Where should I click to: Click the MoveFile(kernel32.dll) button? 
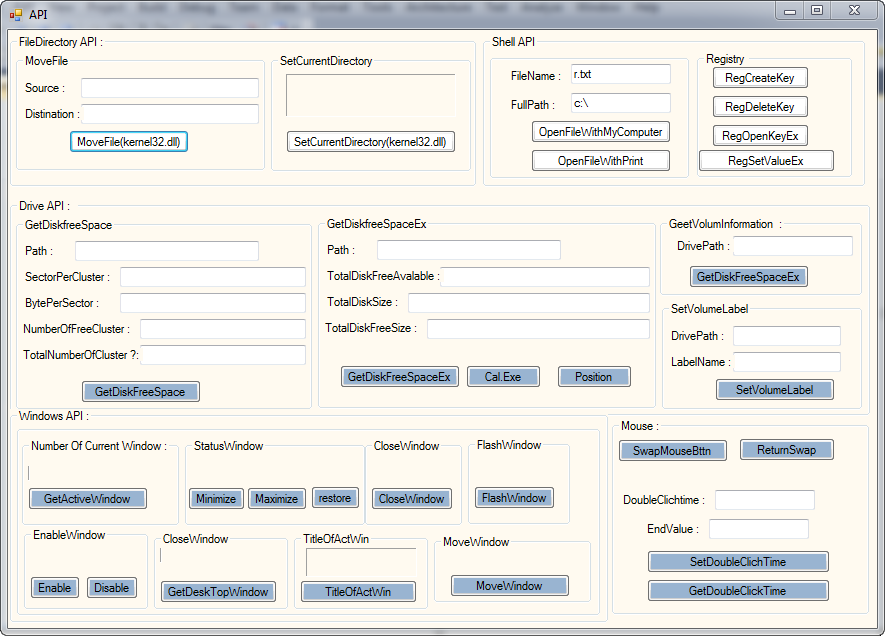coord(129,142)
